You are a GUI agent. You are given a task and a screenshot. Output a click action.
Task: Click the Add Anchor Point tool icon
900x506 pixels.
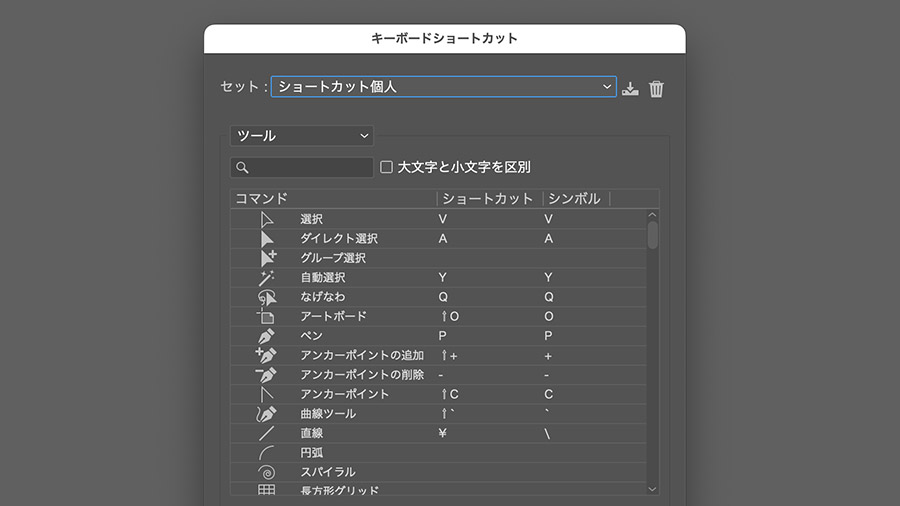(266, 355)
